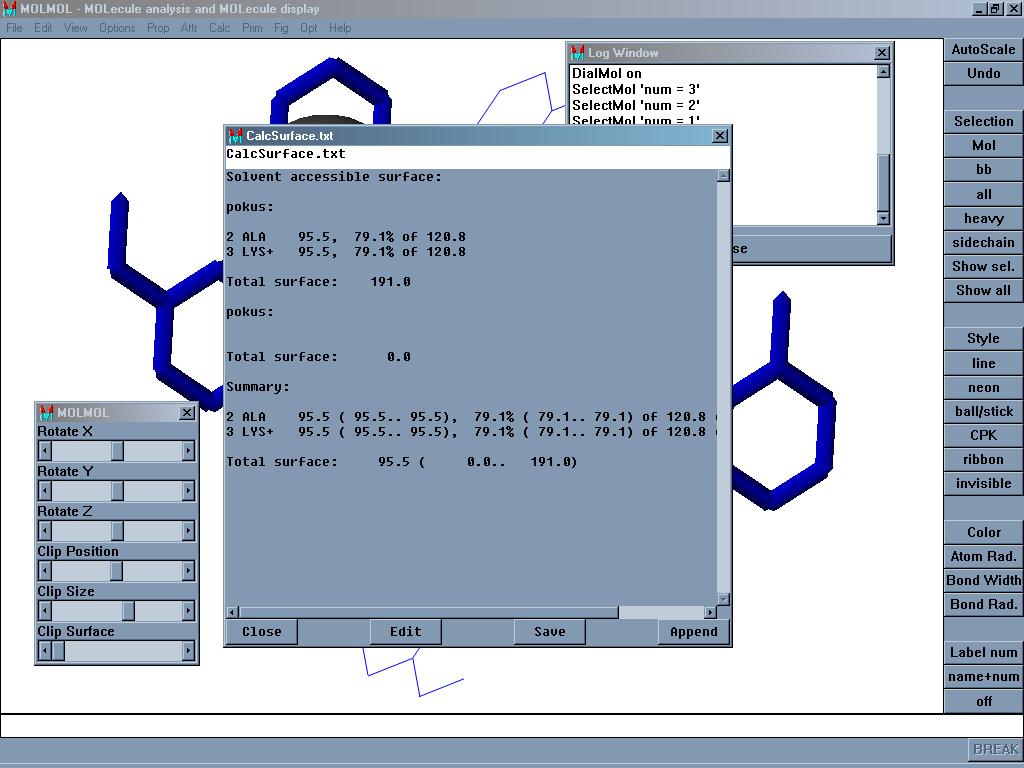Viewport: 1024px width, 768px height.
Task: Apply ribbon style
Action: 983,459
